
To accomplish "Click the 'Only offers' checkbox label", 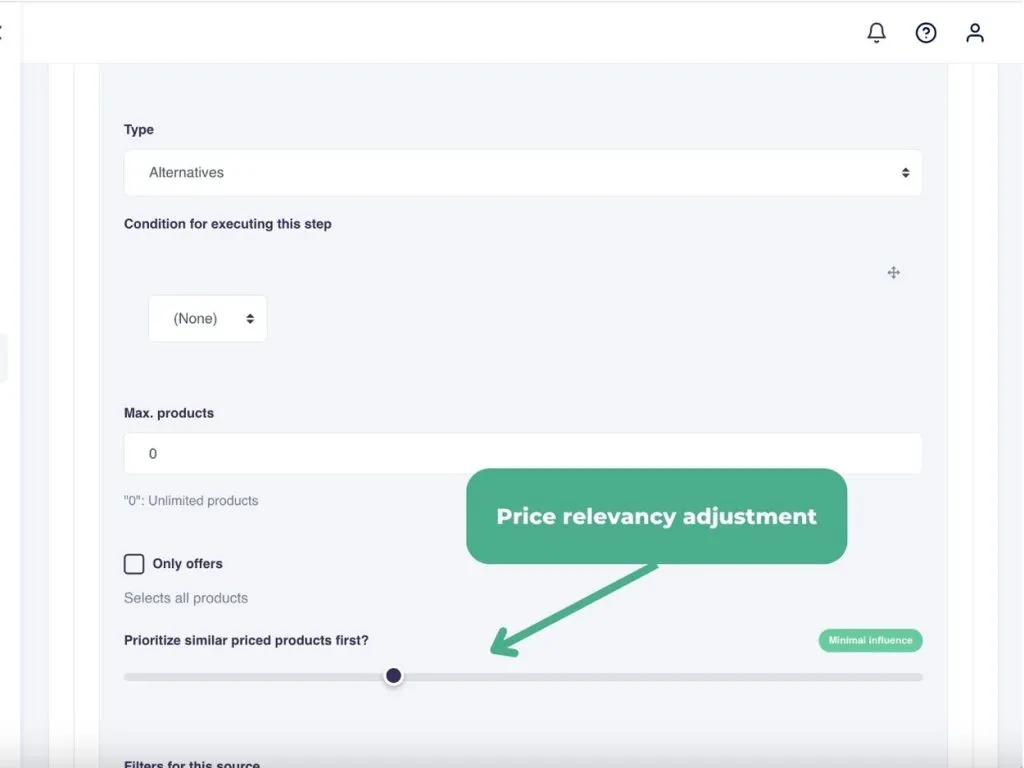I will 187,564.
